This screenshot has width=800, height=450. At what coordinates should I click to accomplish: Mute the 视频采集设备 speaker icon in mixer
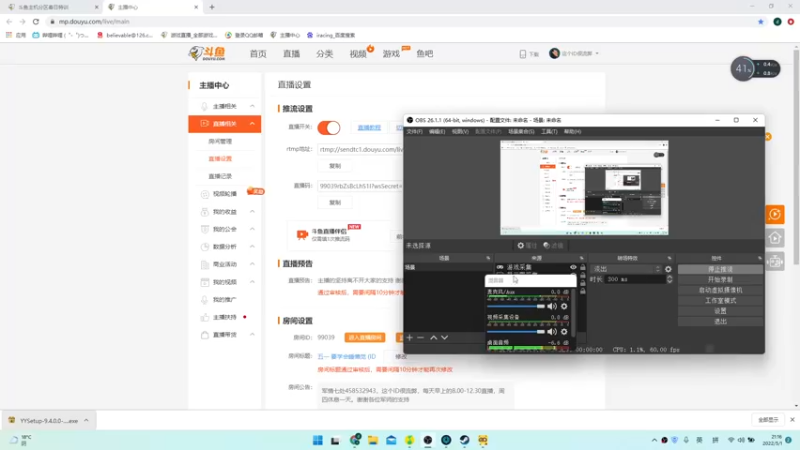pos(552,332)
